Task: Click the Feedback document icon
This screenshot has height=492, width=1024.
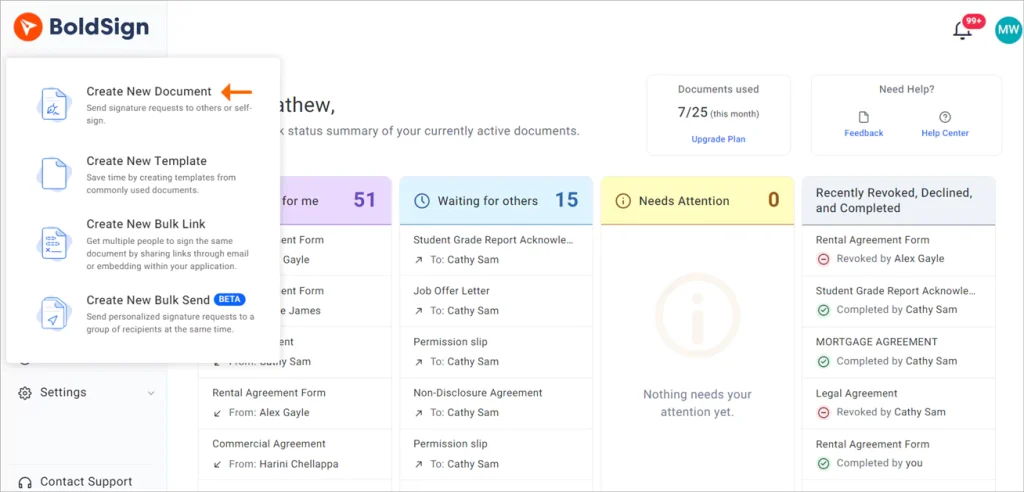Action: (863, 118)
